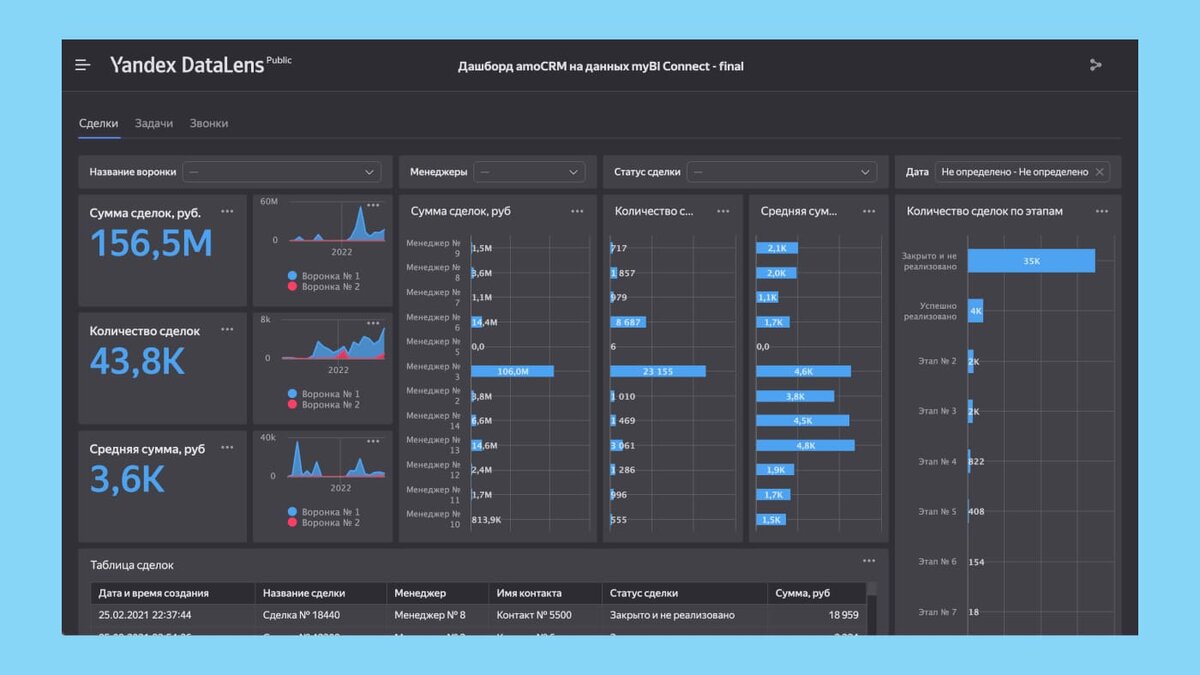Open three-dot menu of Количество сделок indicator
Viewport: 1200px width, 675px height.
(x=227, y=329)
